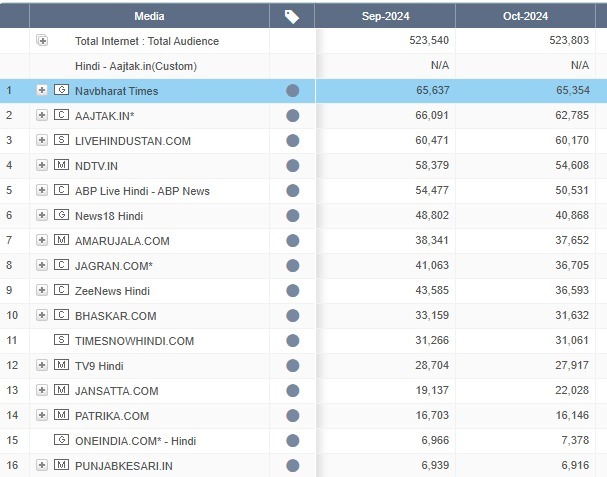Viewport: 607px width, 477px height.
Task: Click the M type icon beside TV9 Hindi
Action: 61,365
